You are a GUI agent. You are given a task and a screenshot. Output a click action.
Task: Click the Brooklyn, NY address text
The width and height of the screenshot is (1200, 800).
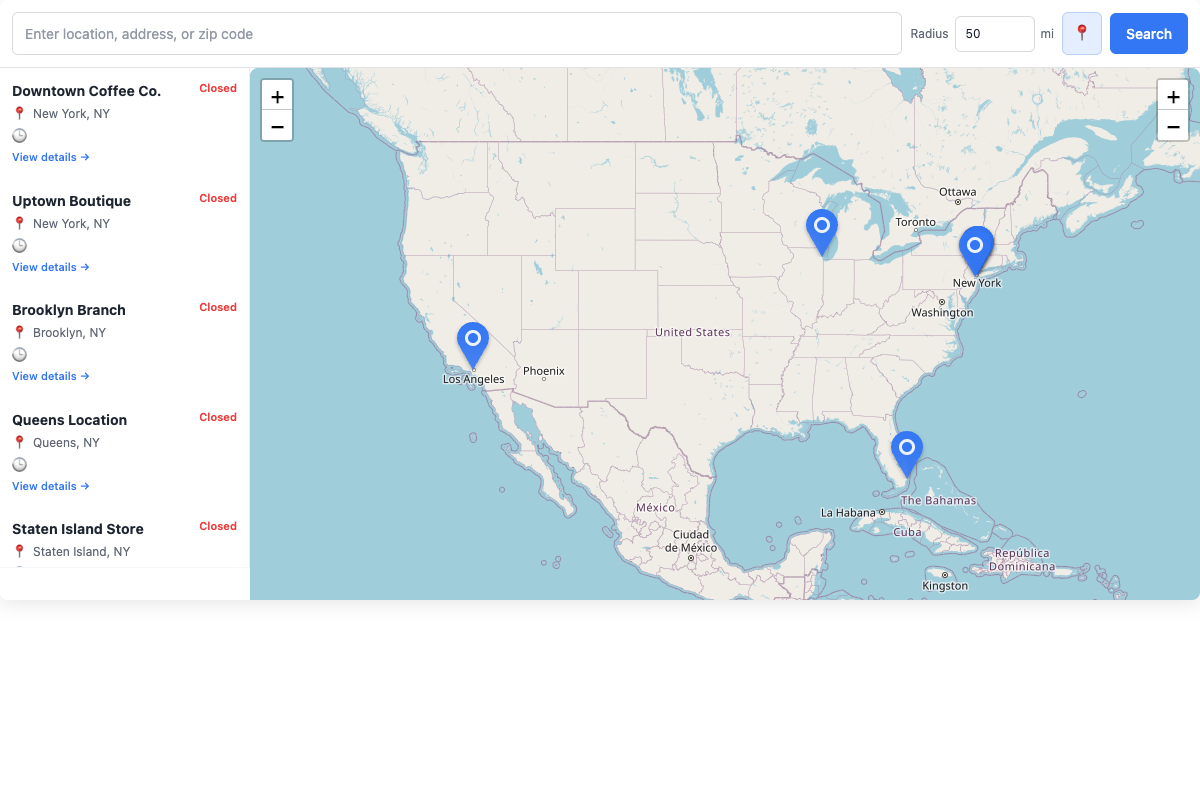[69, 333]
